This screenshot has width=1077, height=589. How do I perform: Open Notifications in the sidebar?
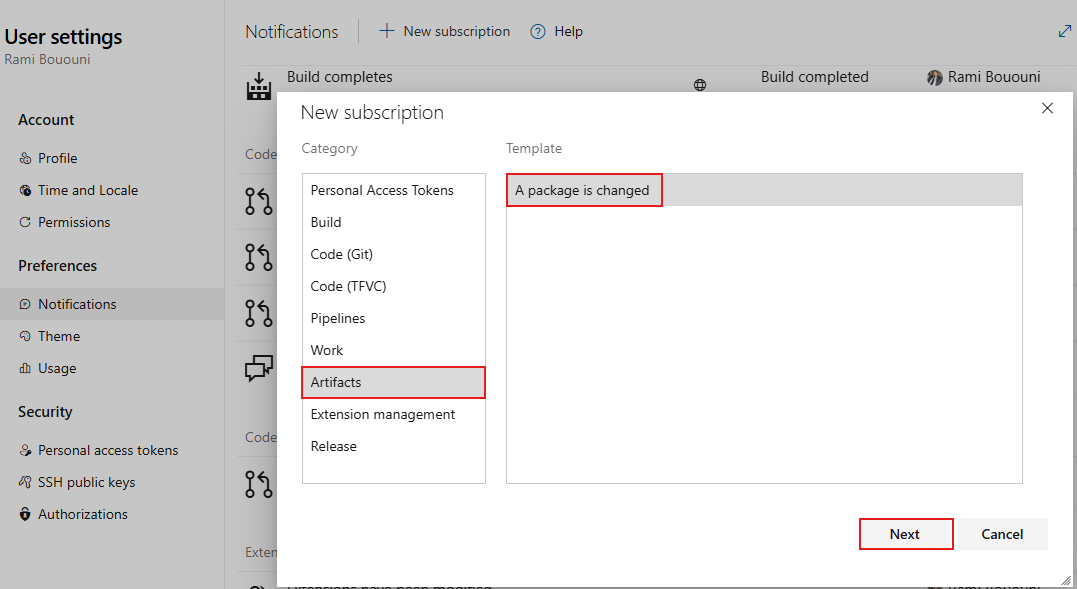tap(78, 304)
